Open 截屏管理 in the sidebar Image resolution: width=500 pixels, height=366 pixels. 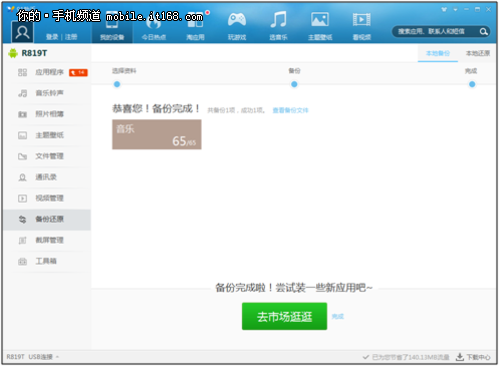[x=47, y=240]
